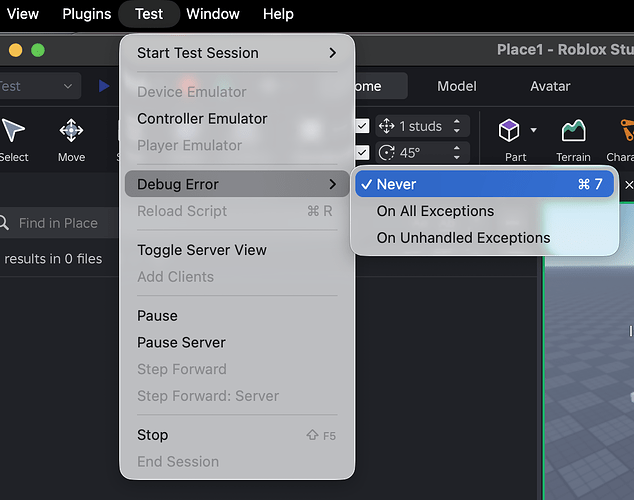Switch to the Home tab
The image size is (634, 500).
coord(381,86)
